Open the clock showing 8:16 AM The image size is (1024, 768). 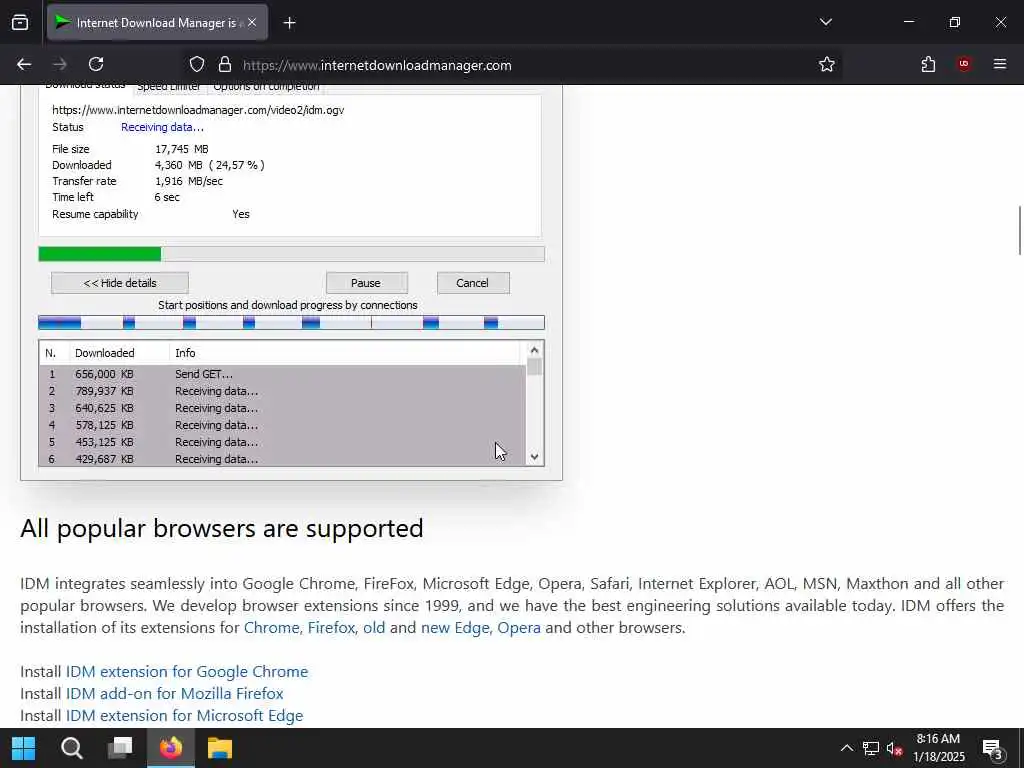tap(938, 748)
